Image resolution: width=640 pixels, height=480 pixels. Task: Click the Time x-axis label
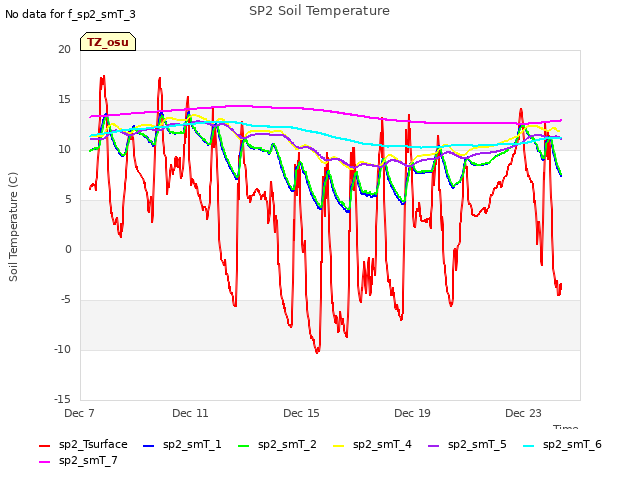pyautogui.click(x=565, y=427)
